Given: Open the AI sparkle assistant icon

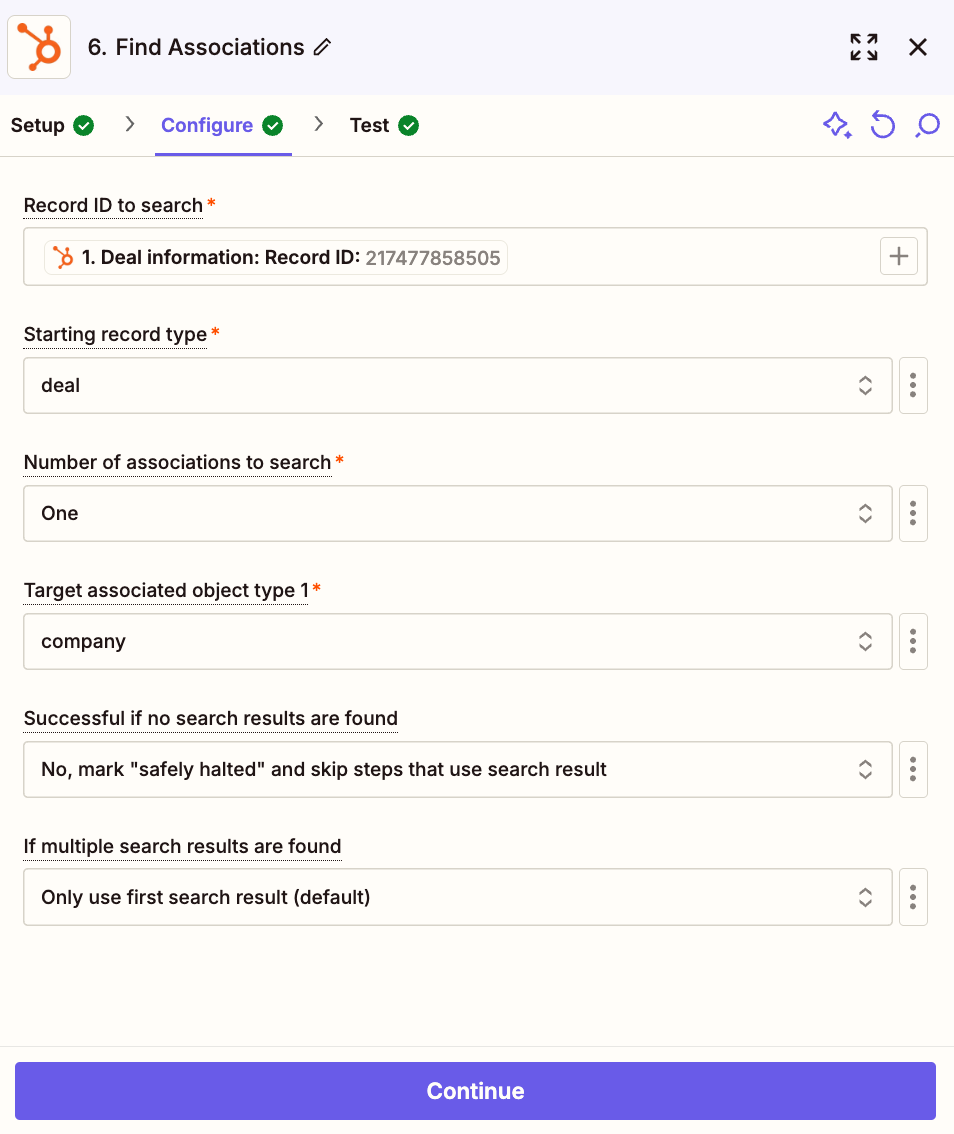Looking at the screenshot, I should pyautogui.click(x=837, y=125).
